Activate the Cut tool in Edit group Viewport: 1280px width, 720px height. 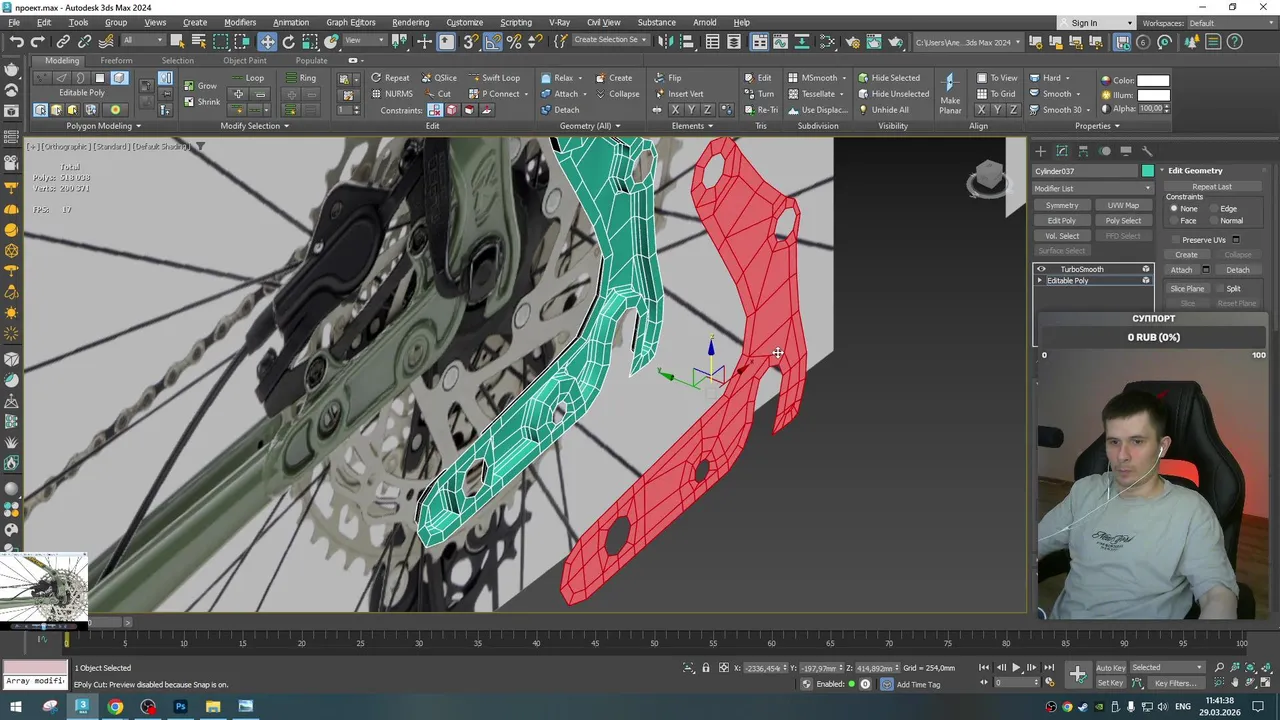pyautogui.click(x=438, y=94)
